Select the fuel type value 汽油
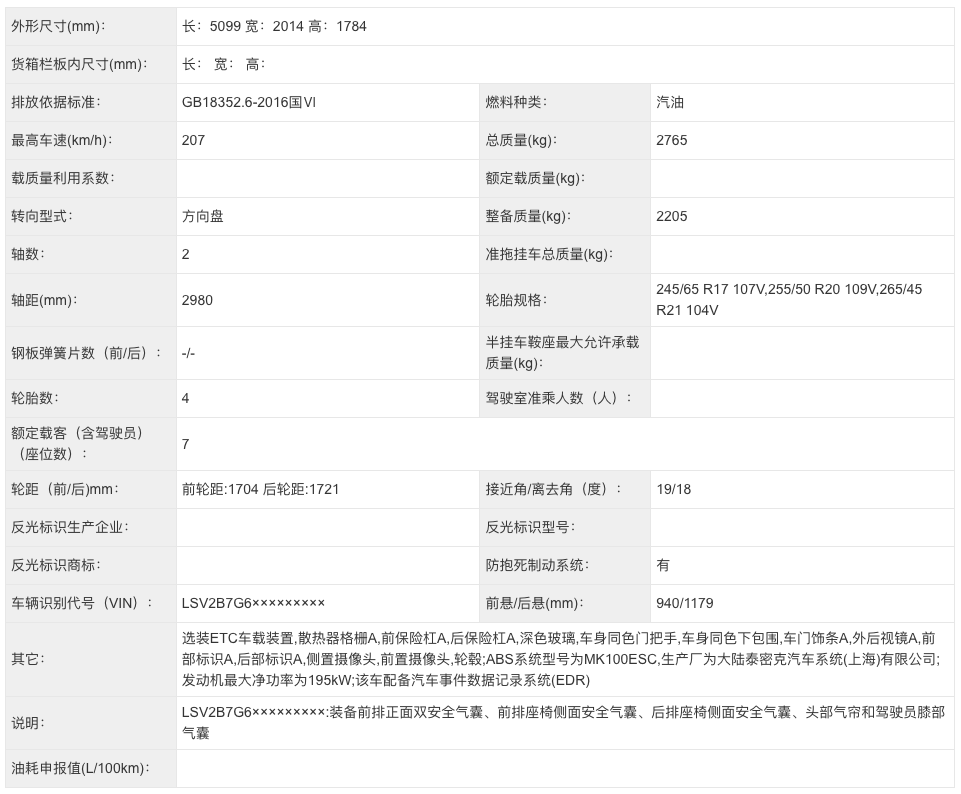 click(670, 102)
